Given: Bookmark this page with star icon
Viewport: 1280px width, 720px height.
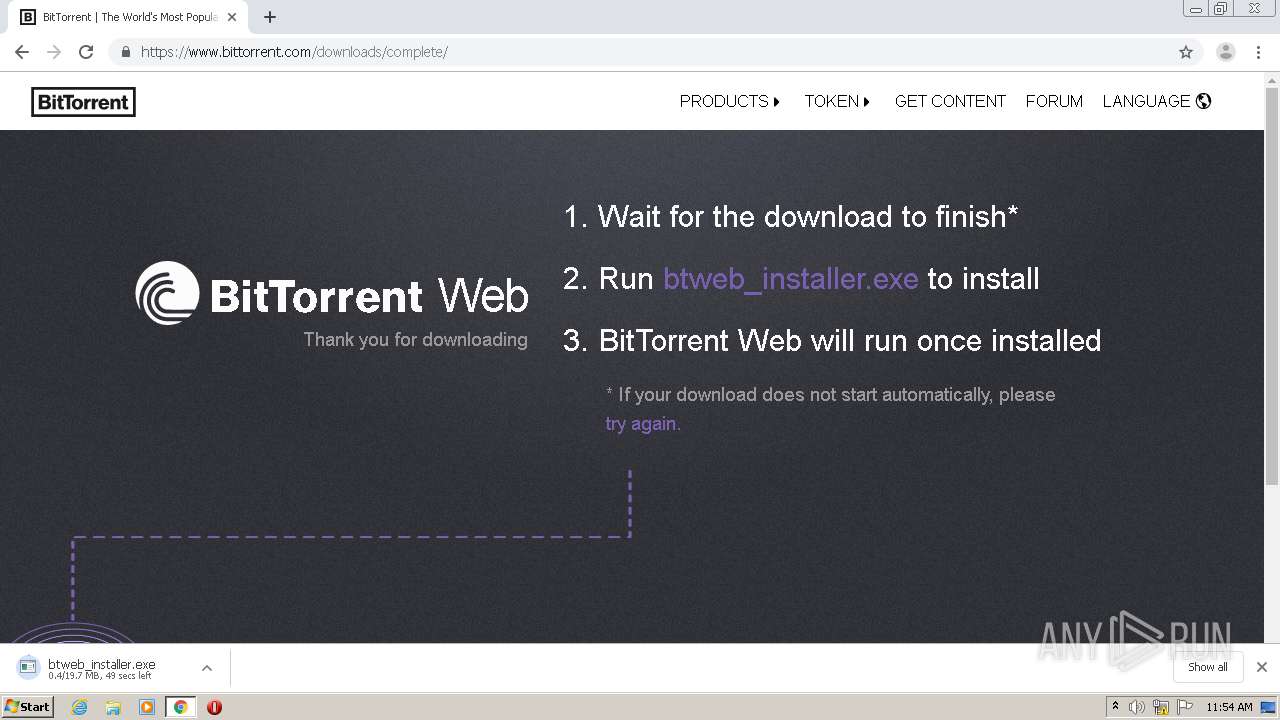Looking at the screenshot, I should click(1186, 52).
